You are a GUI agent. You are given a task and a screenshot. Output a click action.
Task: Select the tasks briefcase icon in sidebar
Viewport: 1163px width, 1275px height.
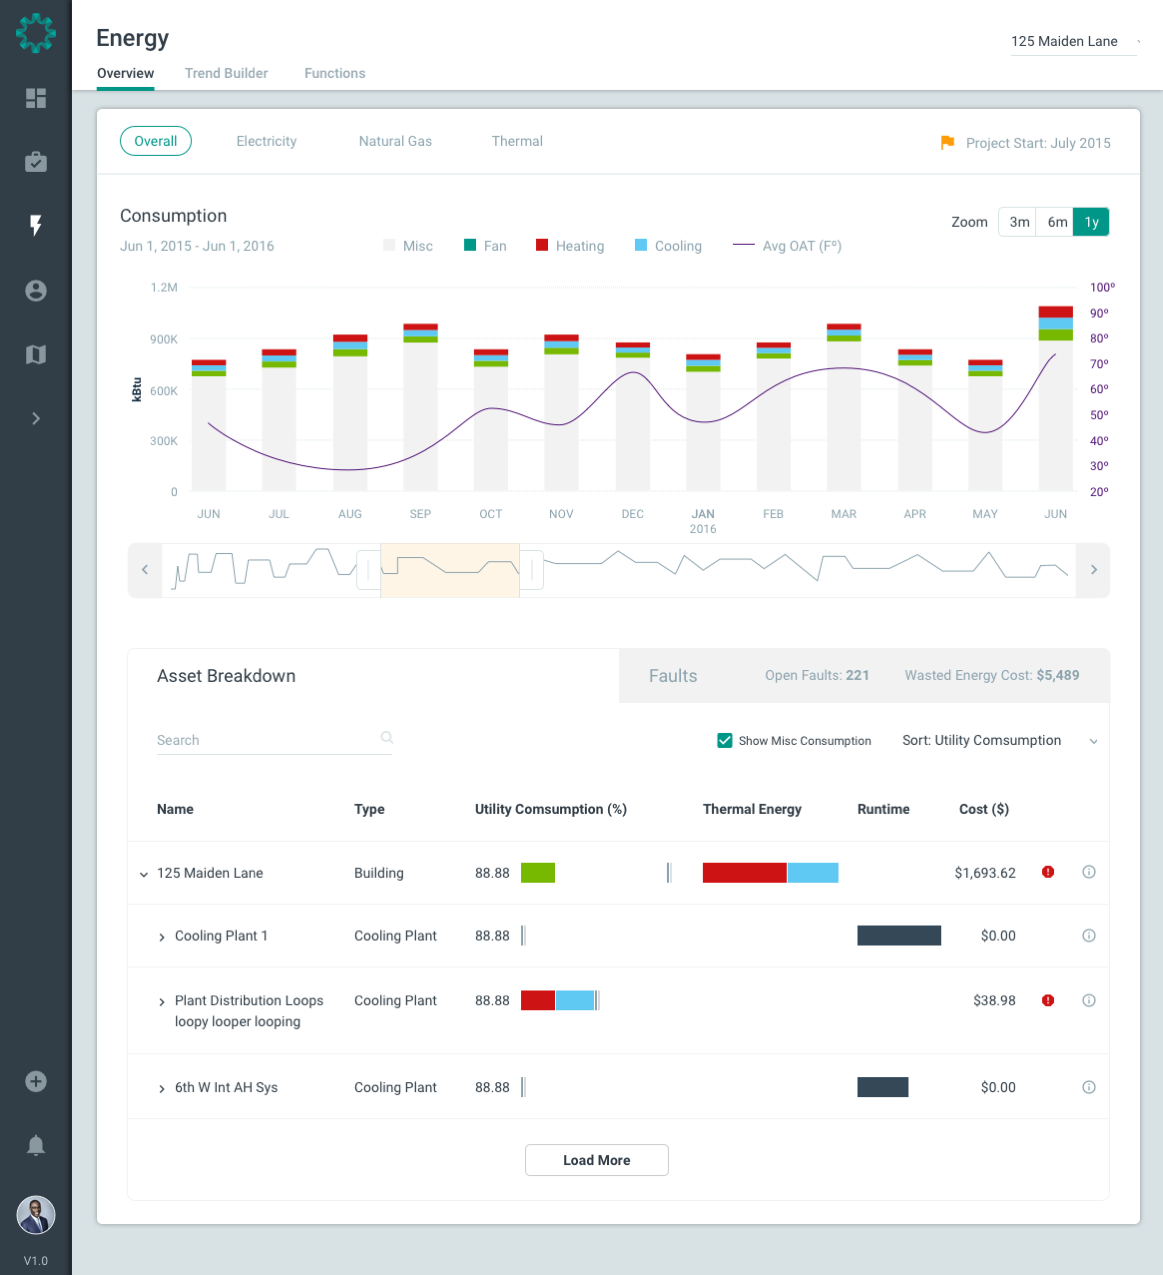pyautogui.click(x=36, y=162)
